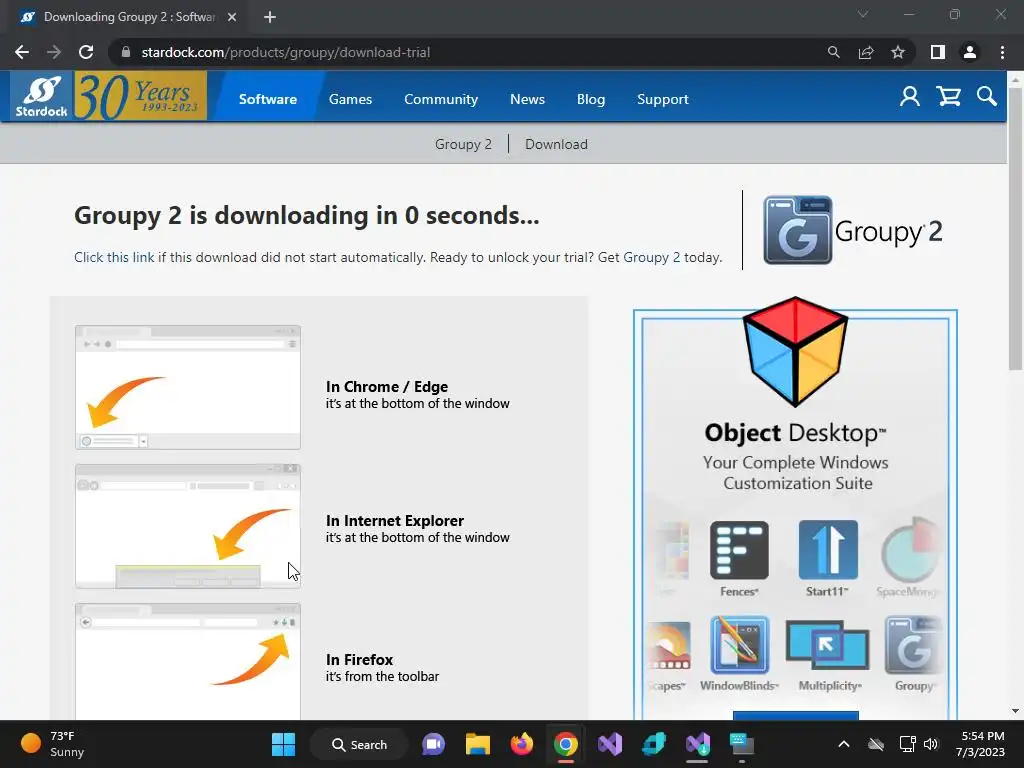1024x768 pixels.
Task: Open Visual Studio from taskbar
Action: [610, 744]
